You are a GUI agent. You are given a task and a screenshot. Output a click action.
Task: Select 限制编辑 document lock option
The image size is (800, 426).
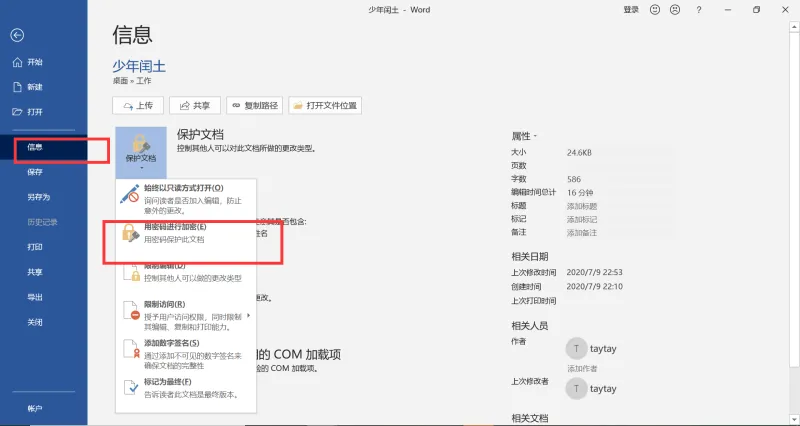coord(186,272)
